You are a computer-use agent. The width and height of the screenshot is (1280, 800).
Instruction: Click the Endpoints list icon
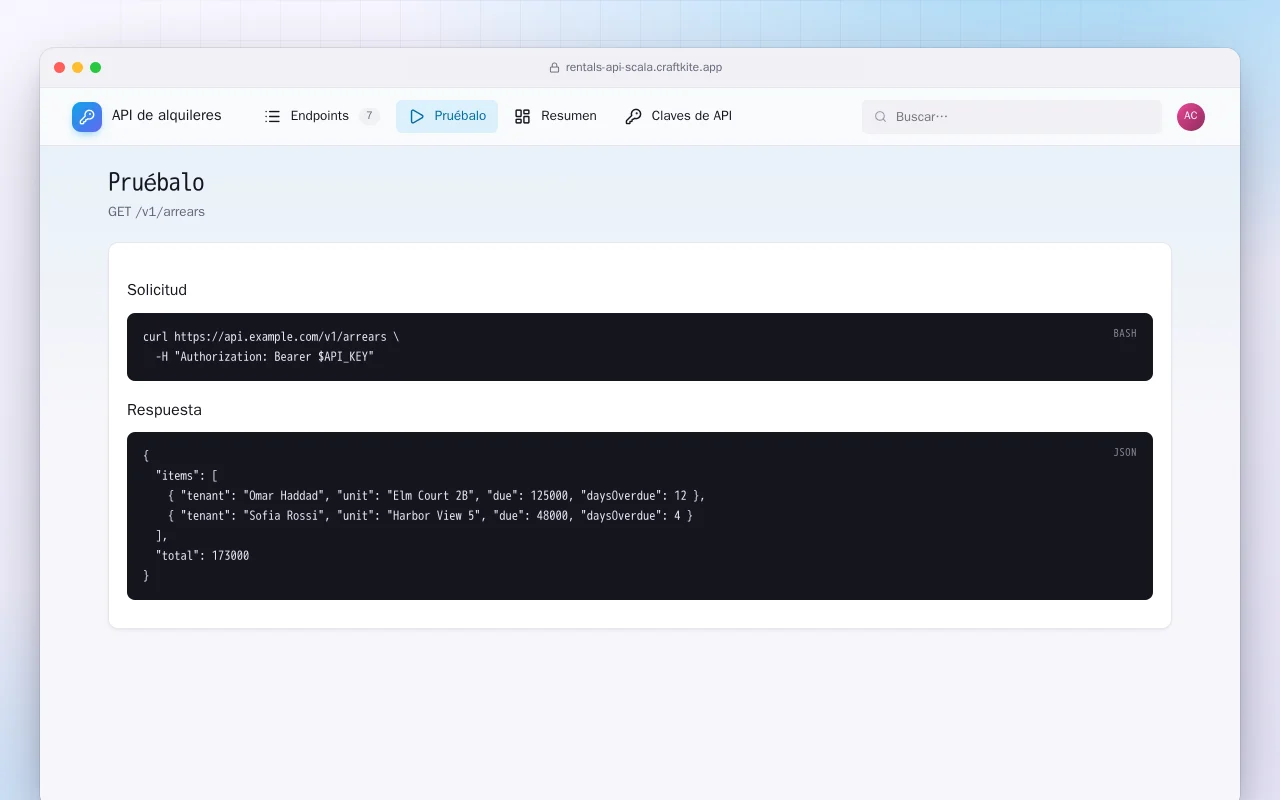pos(272,116)
